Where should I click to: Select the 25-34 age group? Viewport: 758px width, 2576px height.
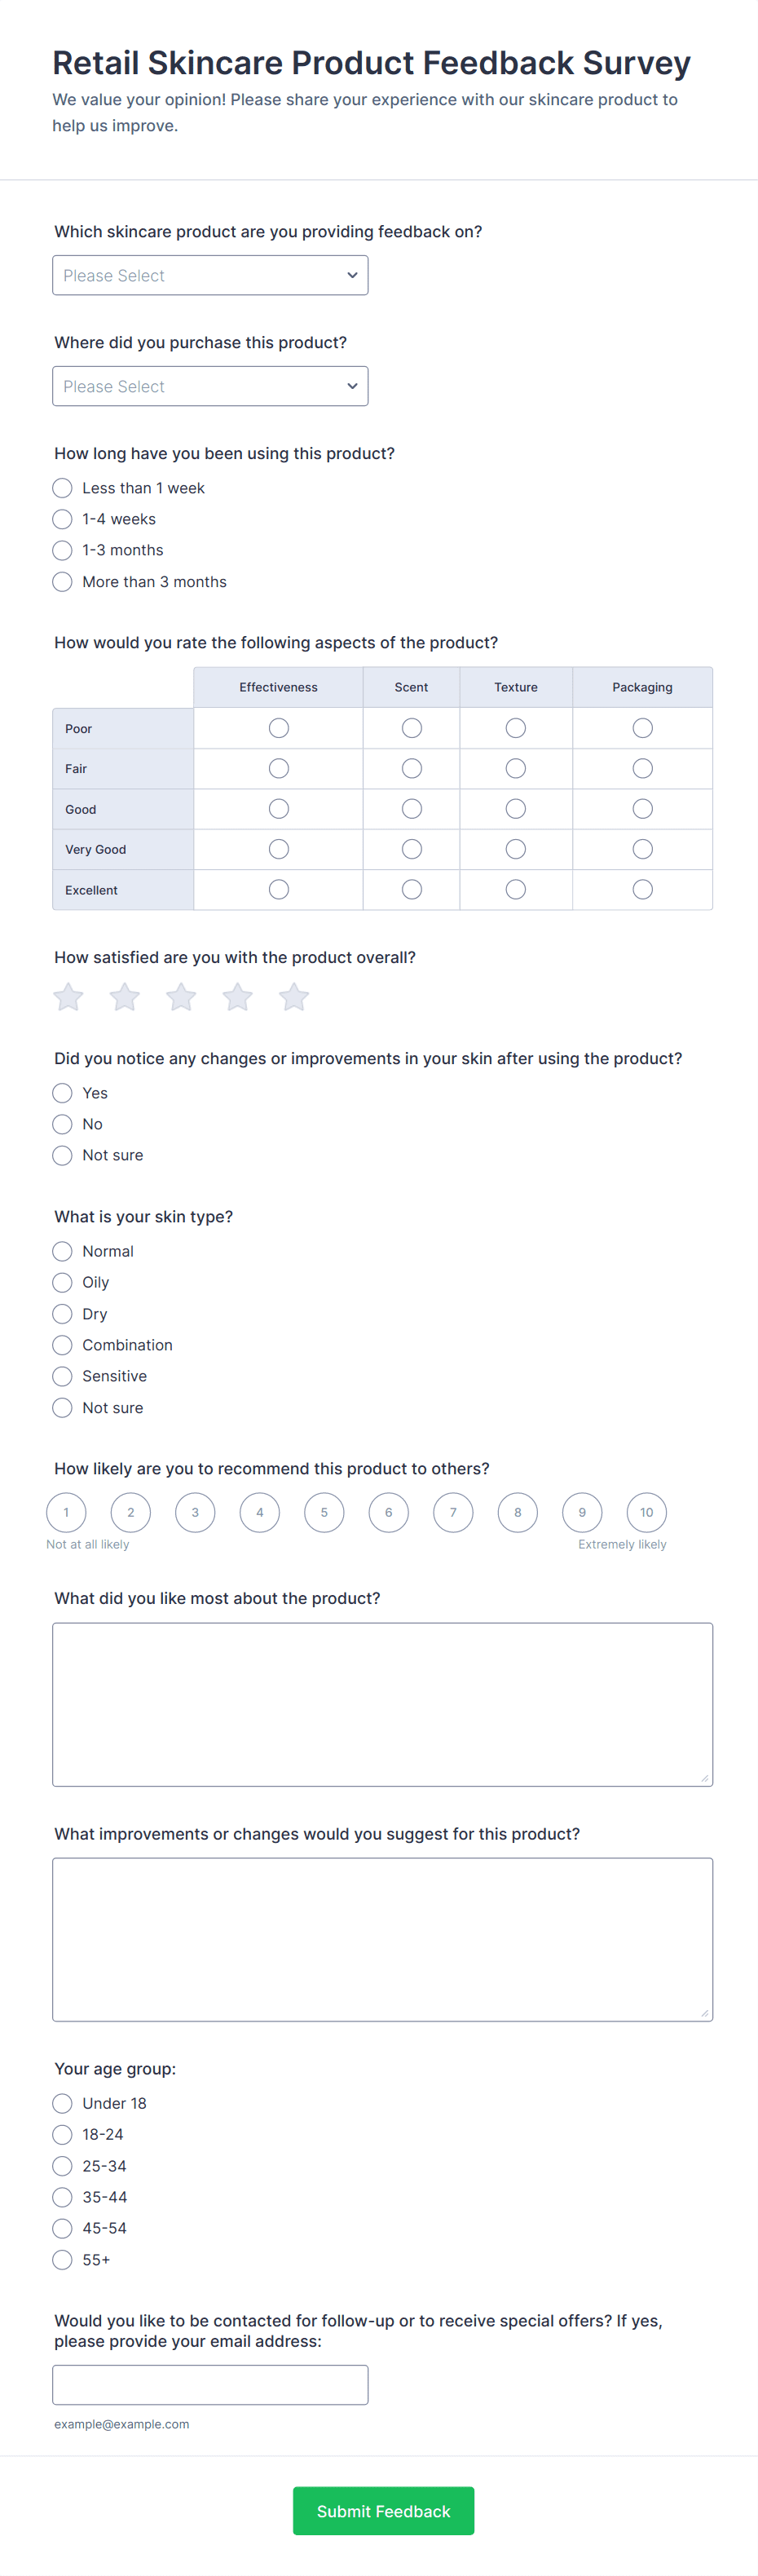point(62,2166)
